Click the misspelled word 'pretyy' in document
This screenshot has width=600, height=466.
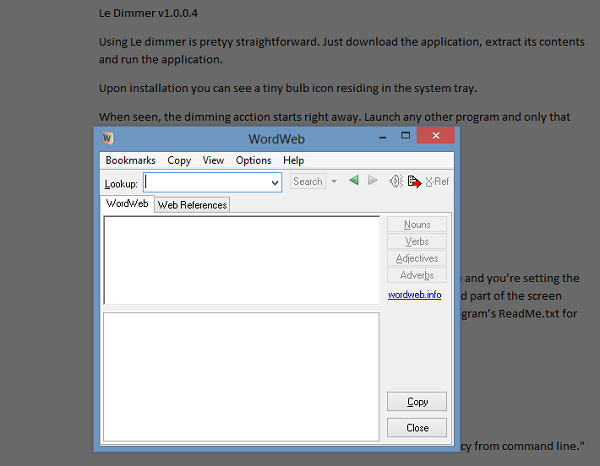click(216, 42)
